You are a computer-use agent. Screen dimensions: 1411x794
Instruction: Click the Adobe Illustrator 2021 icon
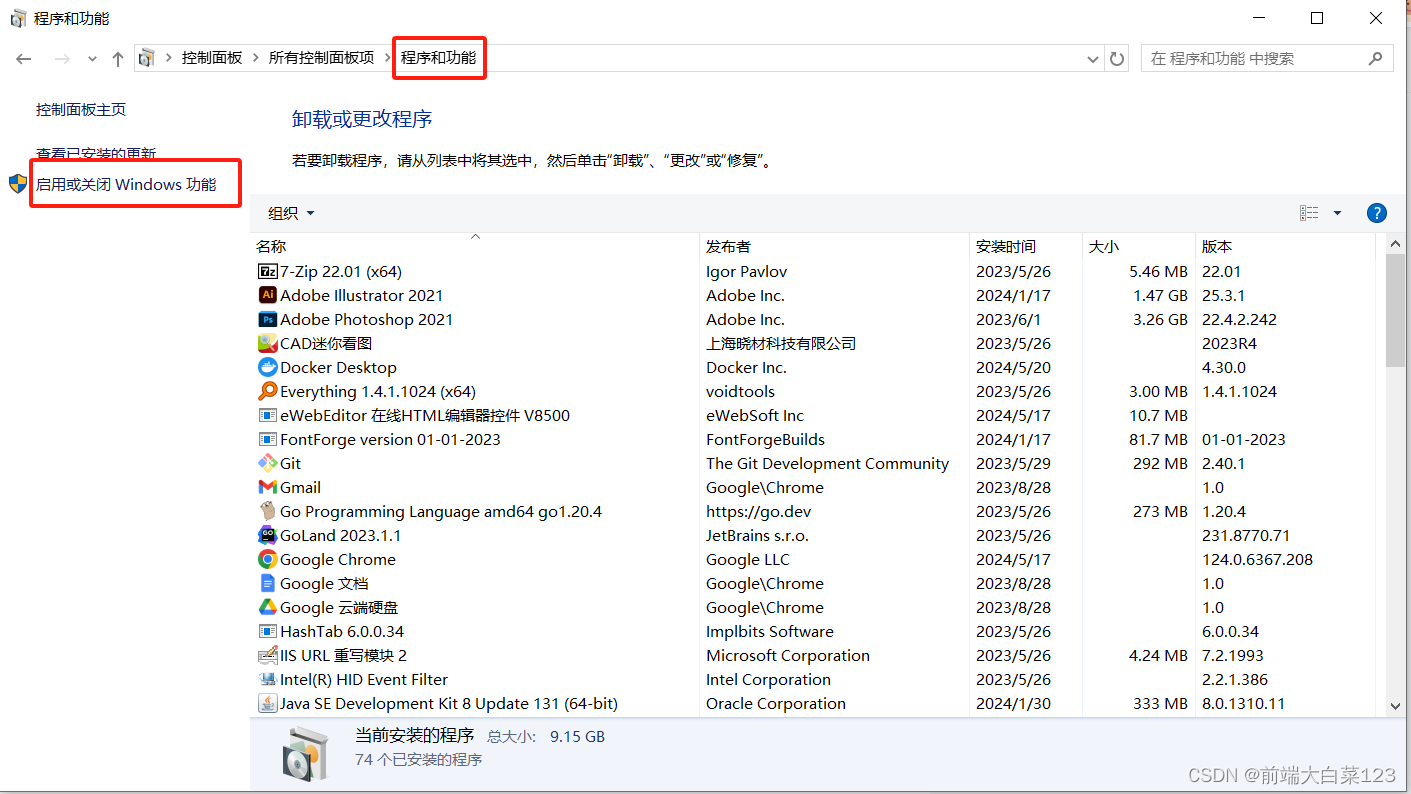coord(267,295)
